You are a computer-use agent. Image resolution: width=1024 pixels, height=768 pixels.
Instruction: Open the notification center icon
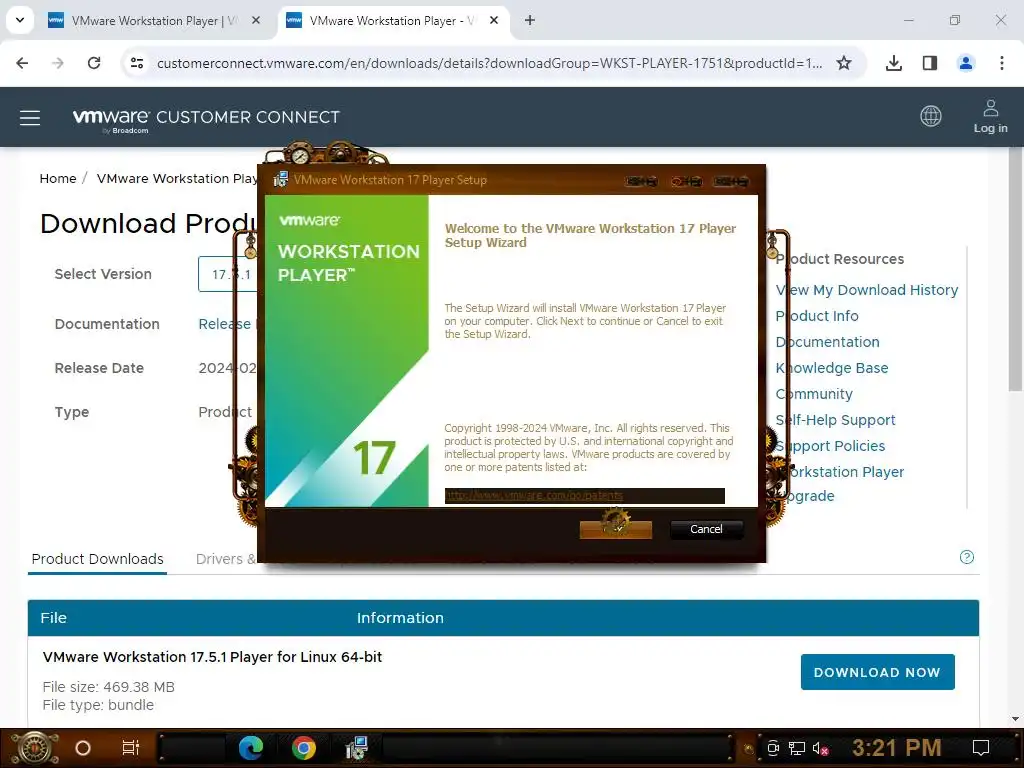(x=981, y=748)
